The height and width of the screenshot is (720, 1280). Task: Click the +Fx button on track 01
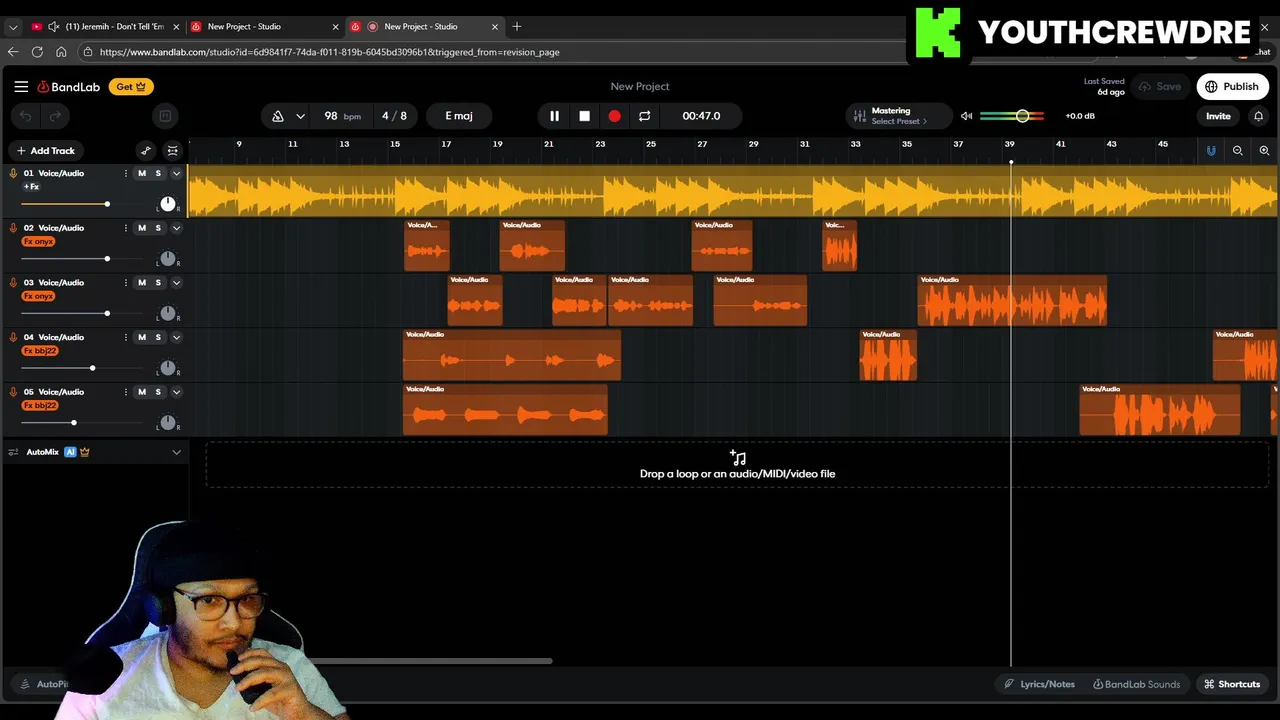[x=31, y=187]
